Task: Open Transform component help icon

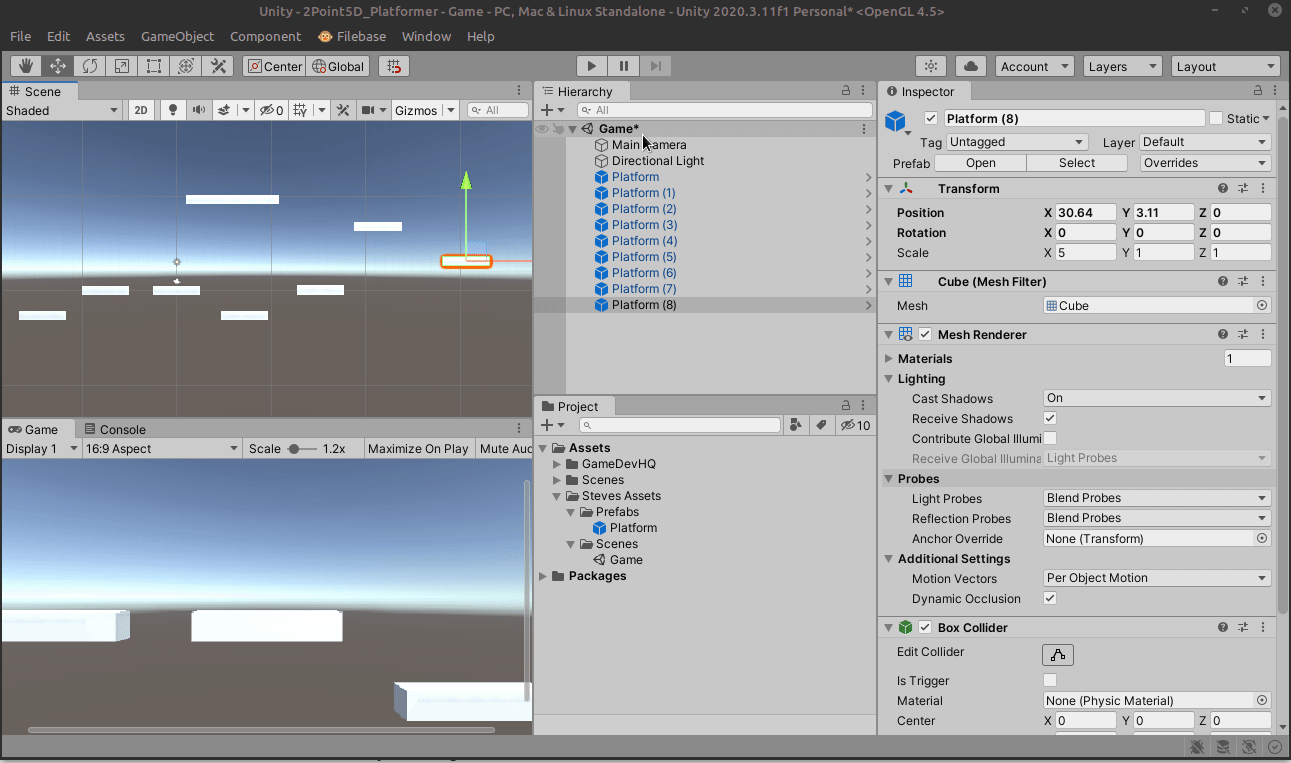Action: point(1223,188)
